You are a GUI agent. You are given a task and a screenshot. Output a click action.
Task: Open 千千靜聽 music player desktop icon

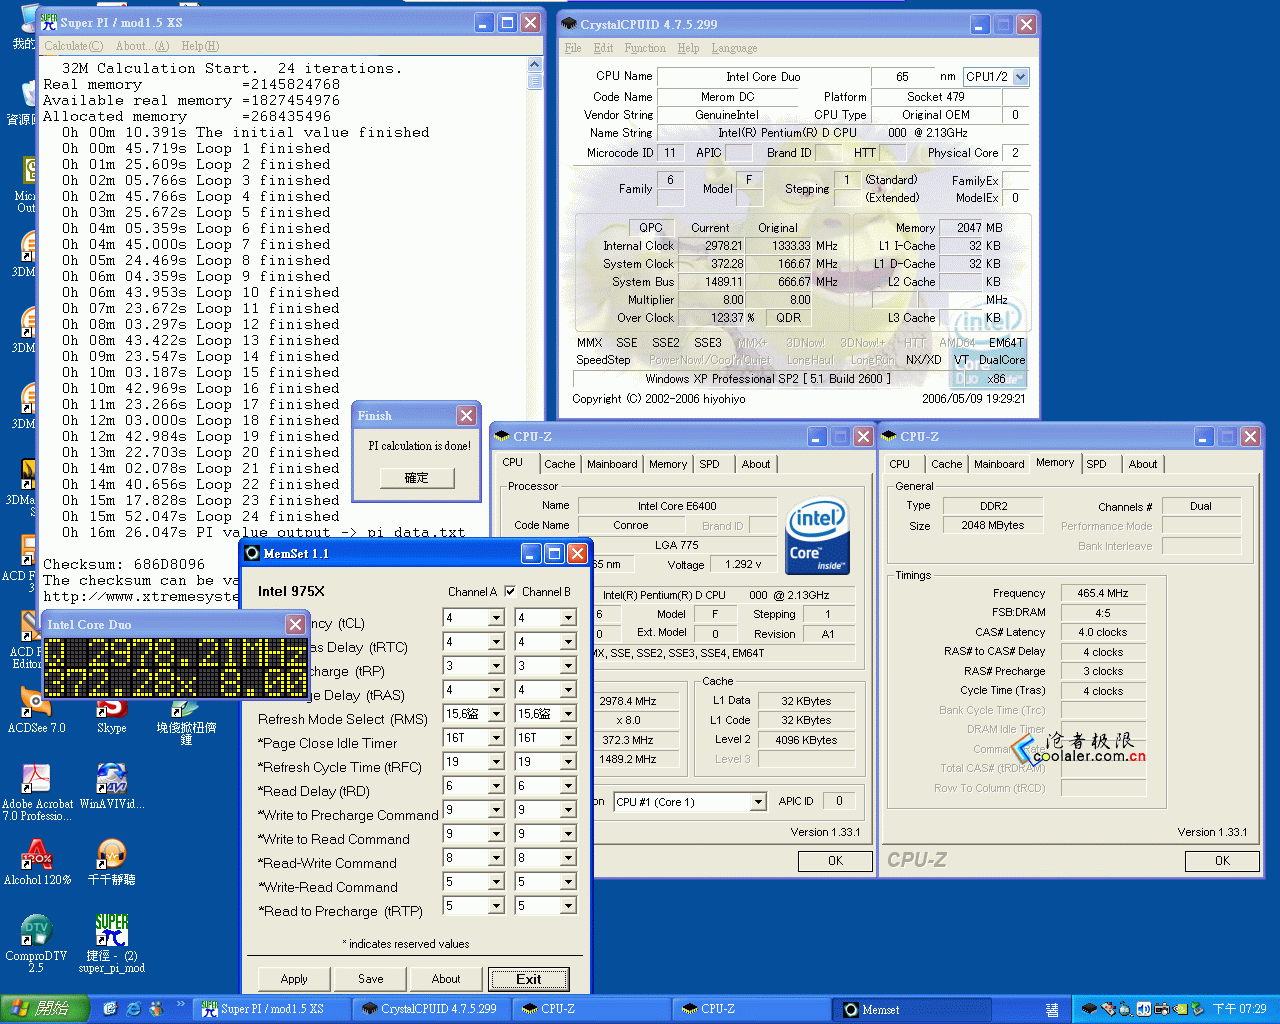pos(111,863)
